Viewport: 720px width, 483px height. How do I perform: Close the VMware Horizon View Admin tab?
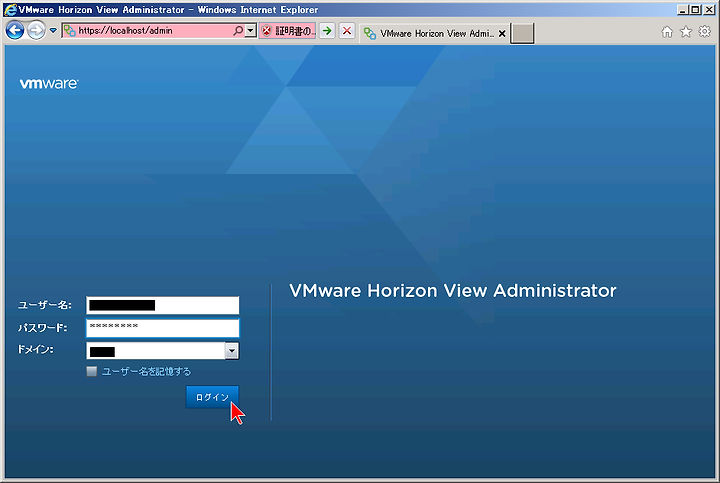tap(502, 34)
